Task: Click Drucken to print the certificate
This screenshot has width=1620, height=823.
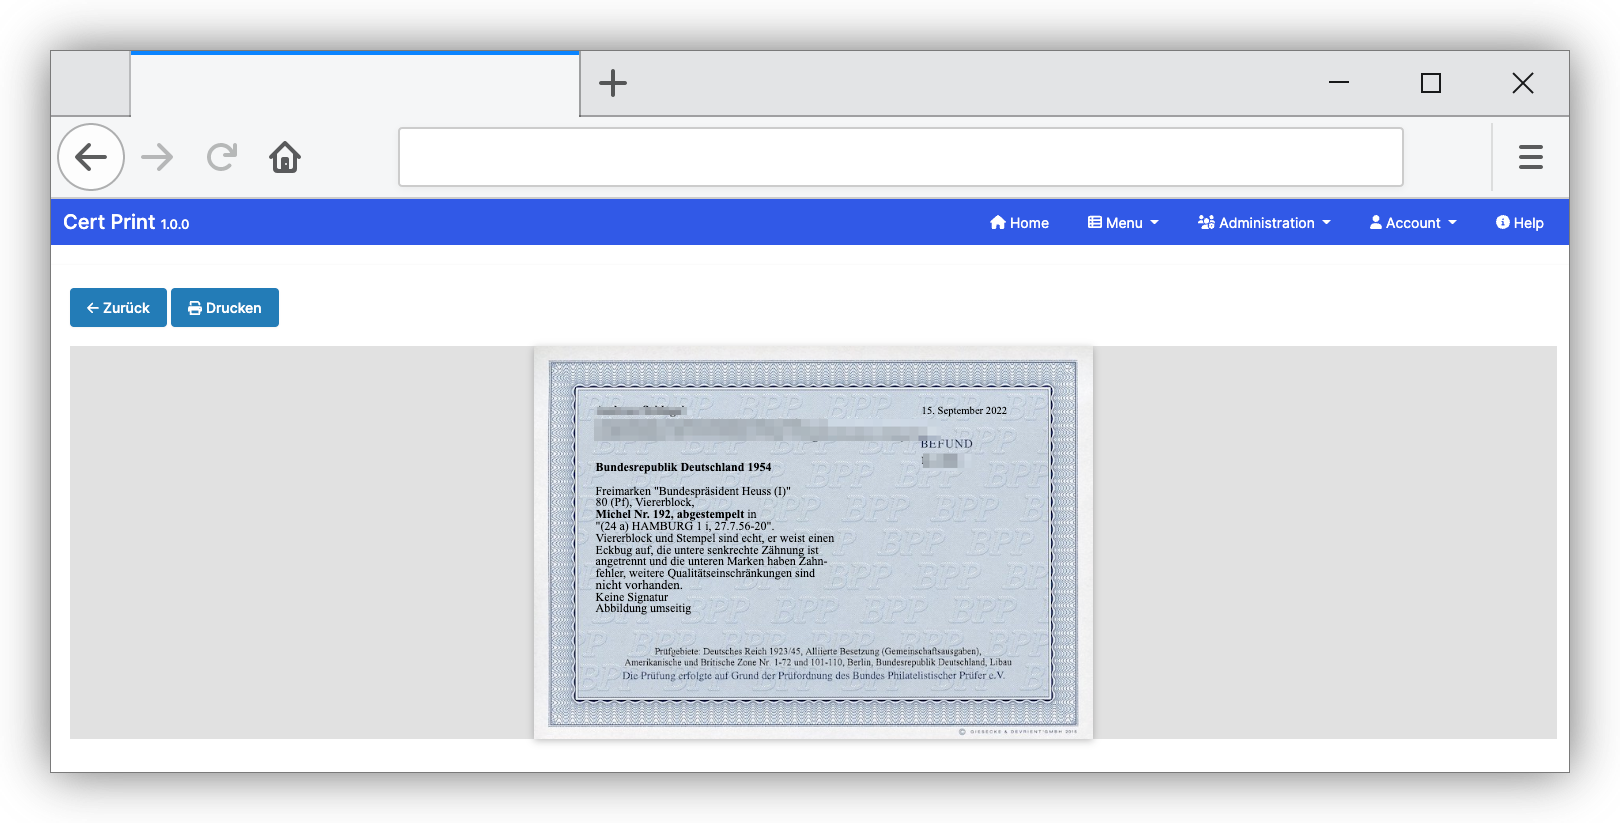Action: point(225,308)
